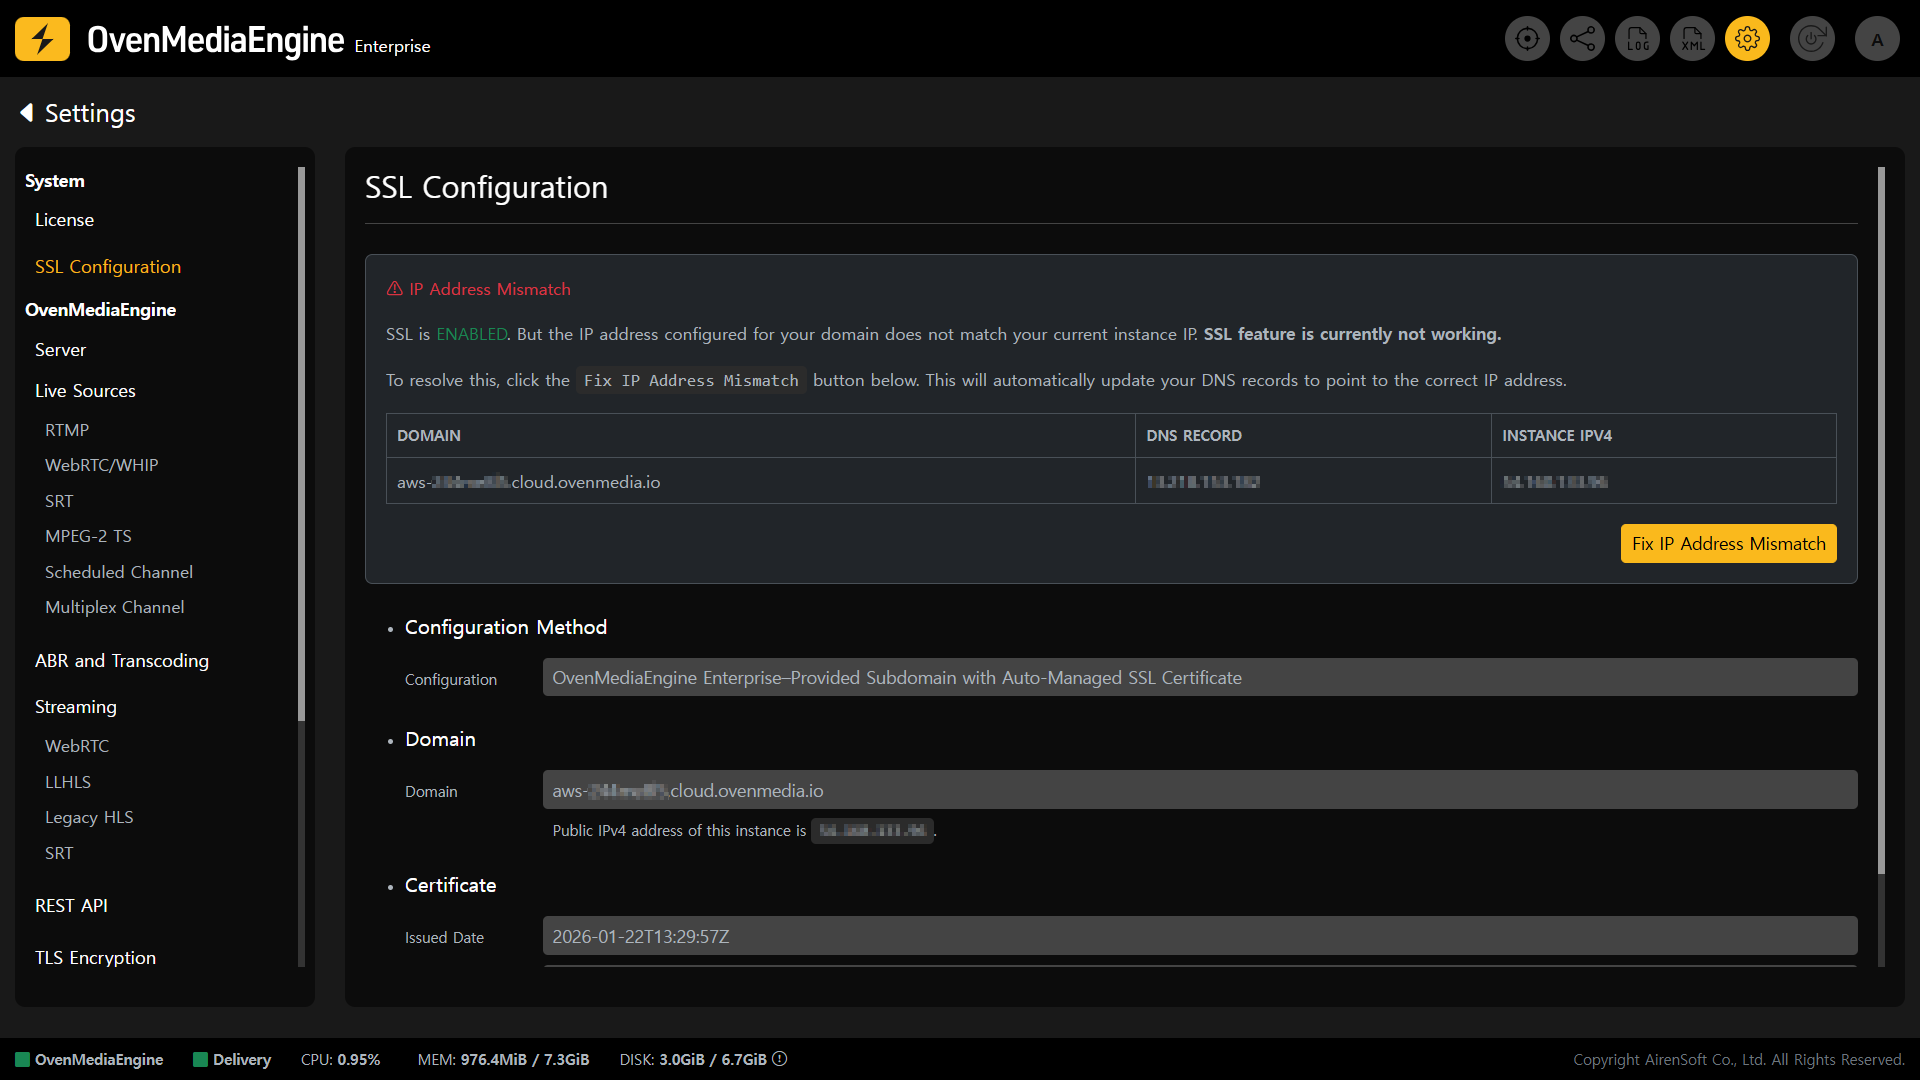Open WebRTC/WHIP live source settings
Image resolution: width=1920 pixels, height=1080 pixels.
(x=101, y=465)
